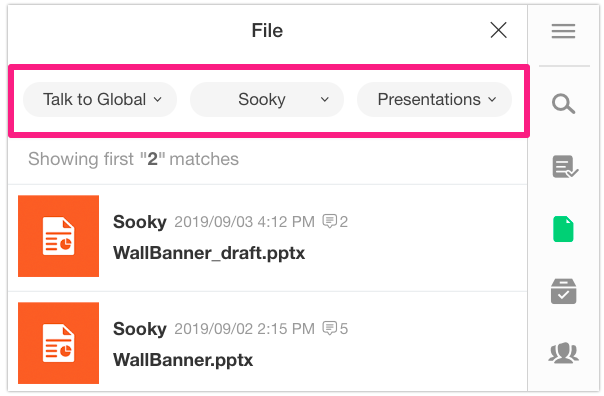604x396 pixels.
Task: Click comment bubble icon showing 5
Action: click(330, 329)
